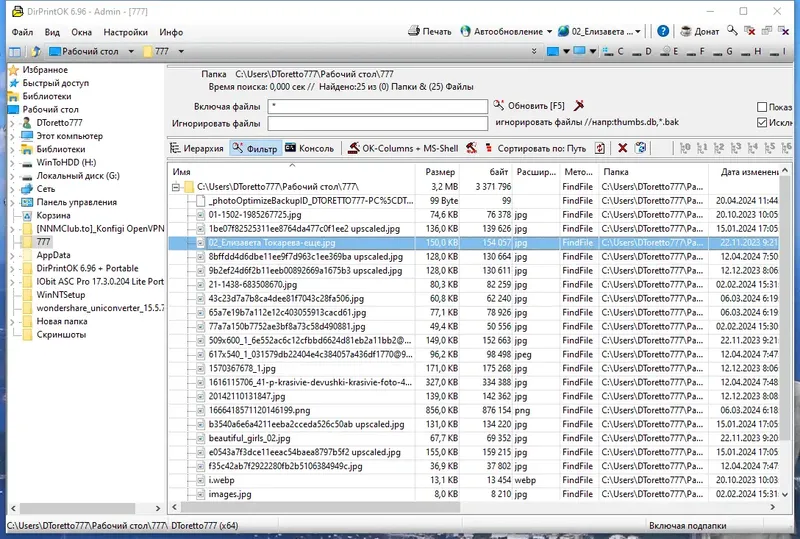Expand Этот компьютер node in sidebar

click(x=13, y=136)
